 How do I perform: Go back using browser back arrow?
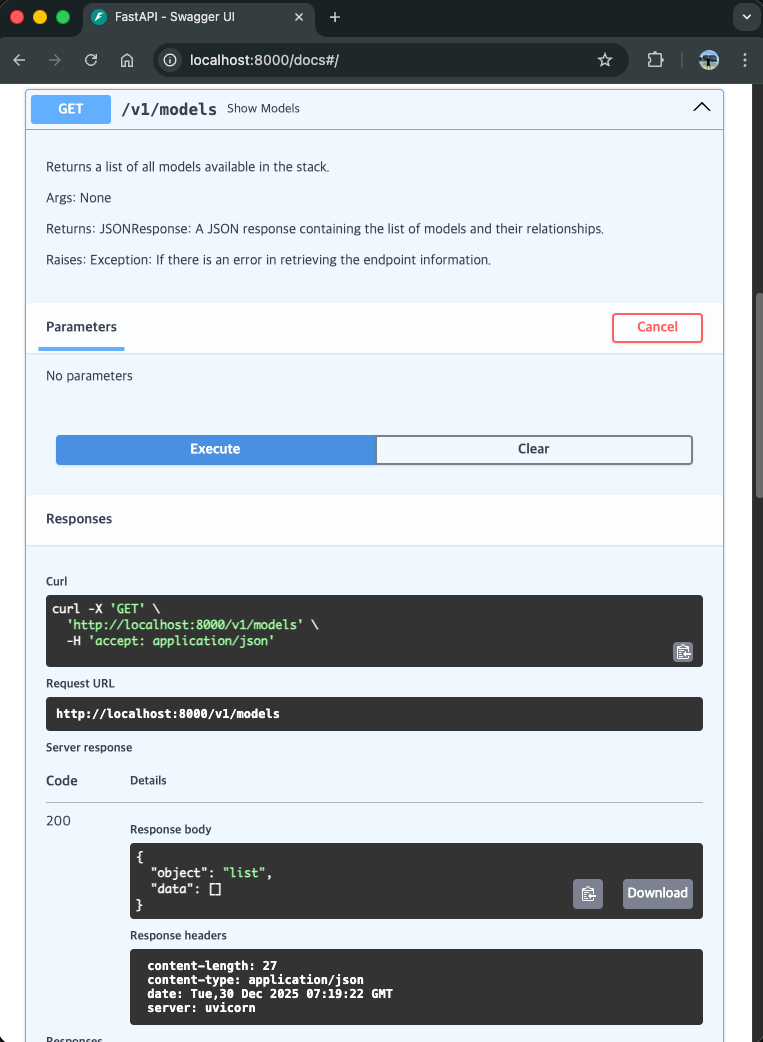(x=19, y=60)
